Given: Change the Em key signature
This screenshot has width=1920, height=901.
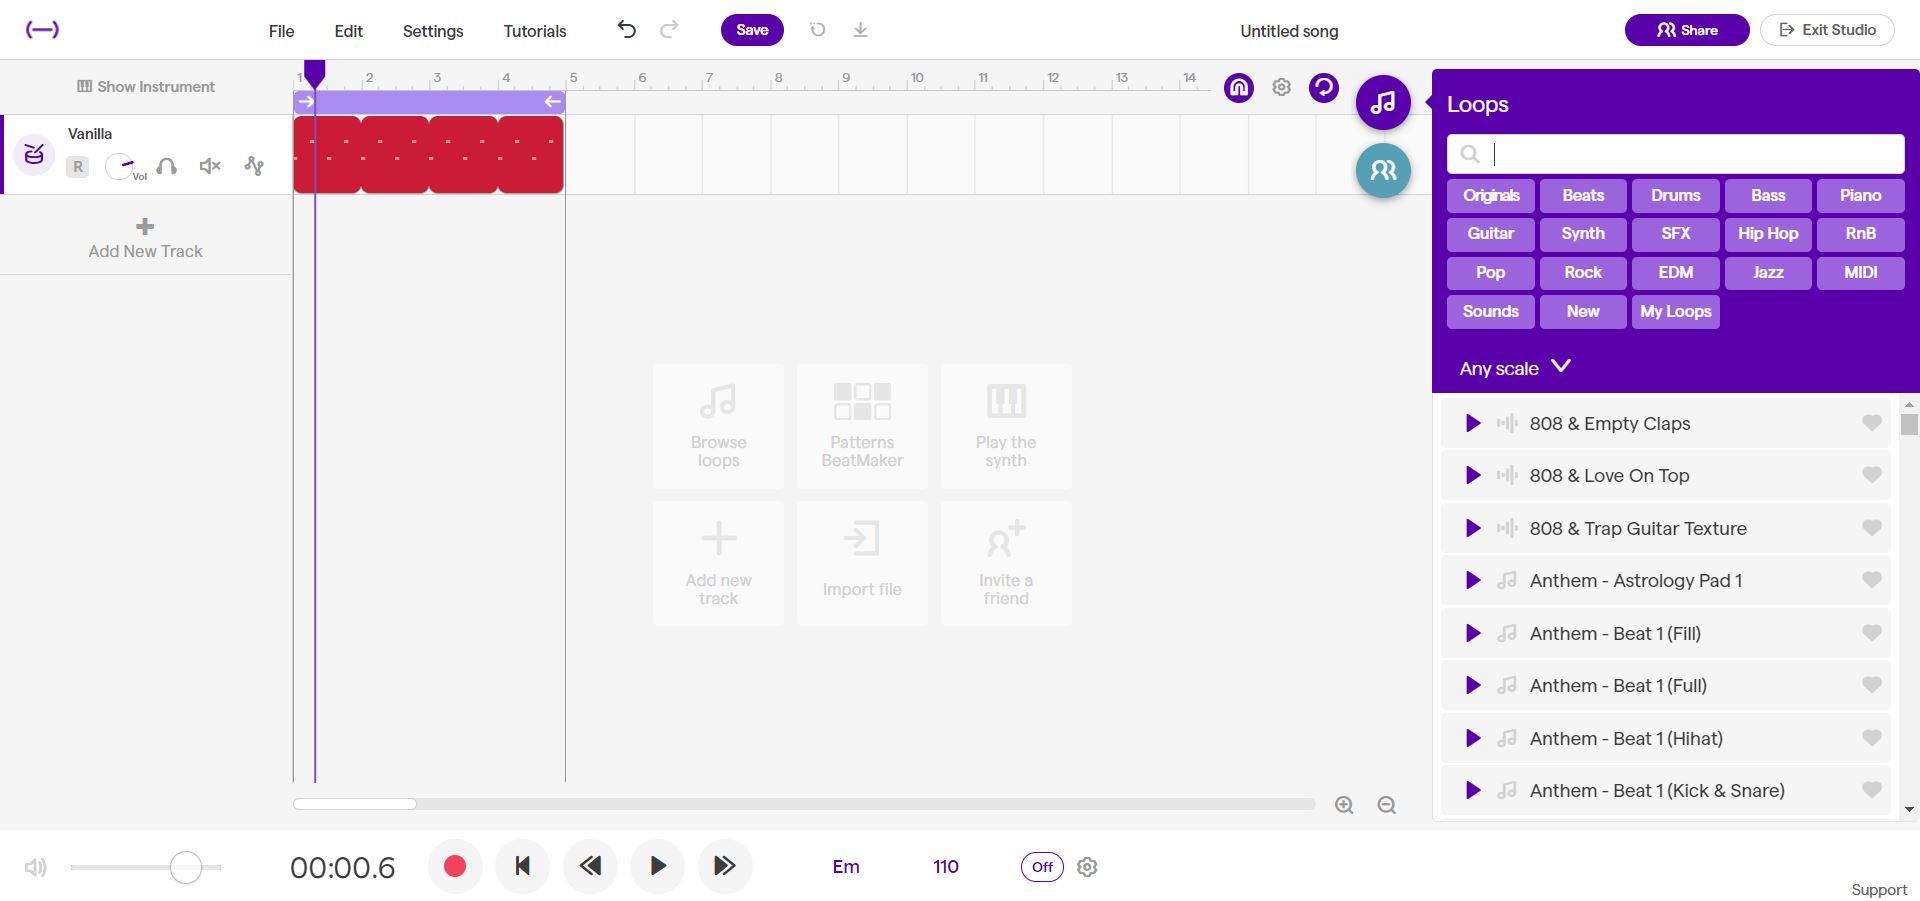Looking at the screenshot, I should click(x=846, y=867).
